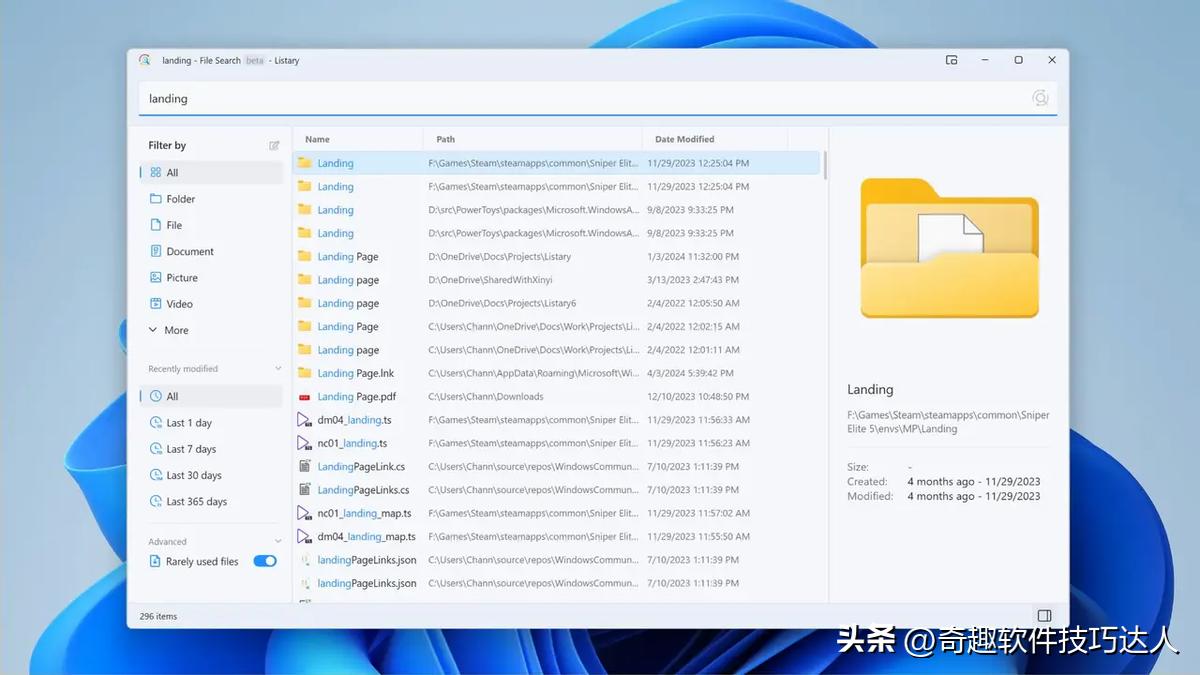Screen dimensions: 1200x675
Task: Click the search icon inside the search bar
Action: 1040,98
